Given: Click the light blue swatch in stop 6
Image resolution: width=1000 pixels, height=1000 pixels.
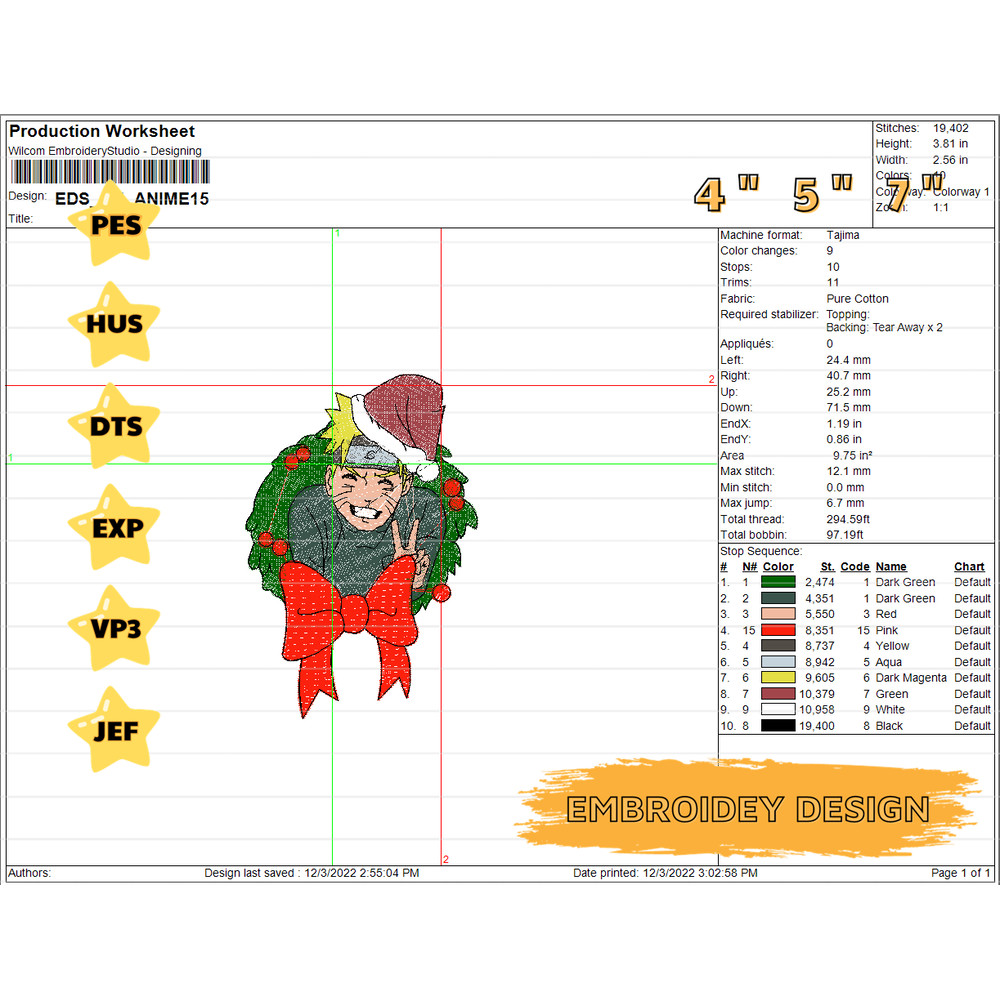Looking at the screenshot, I should pyautogui.click(x=778, y=662).
